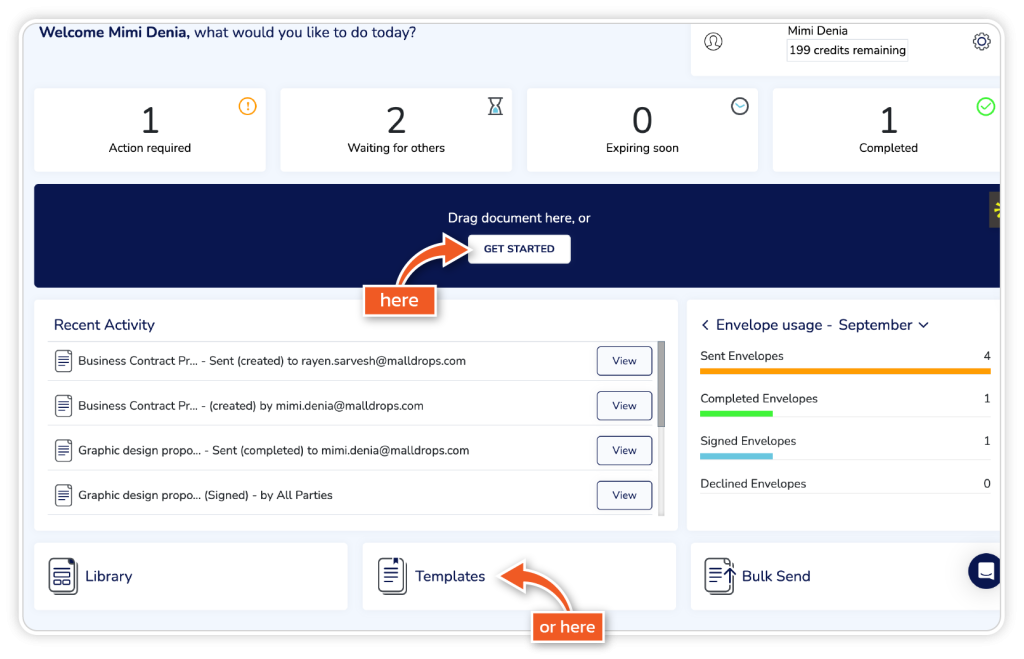The height and width of the screenshot is (659, 1024).
Task: Open the user profile avatar icon
Action: click(713, 42)
